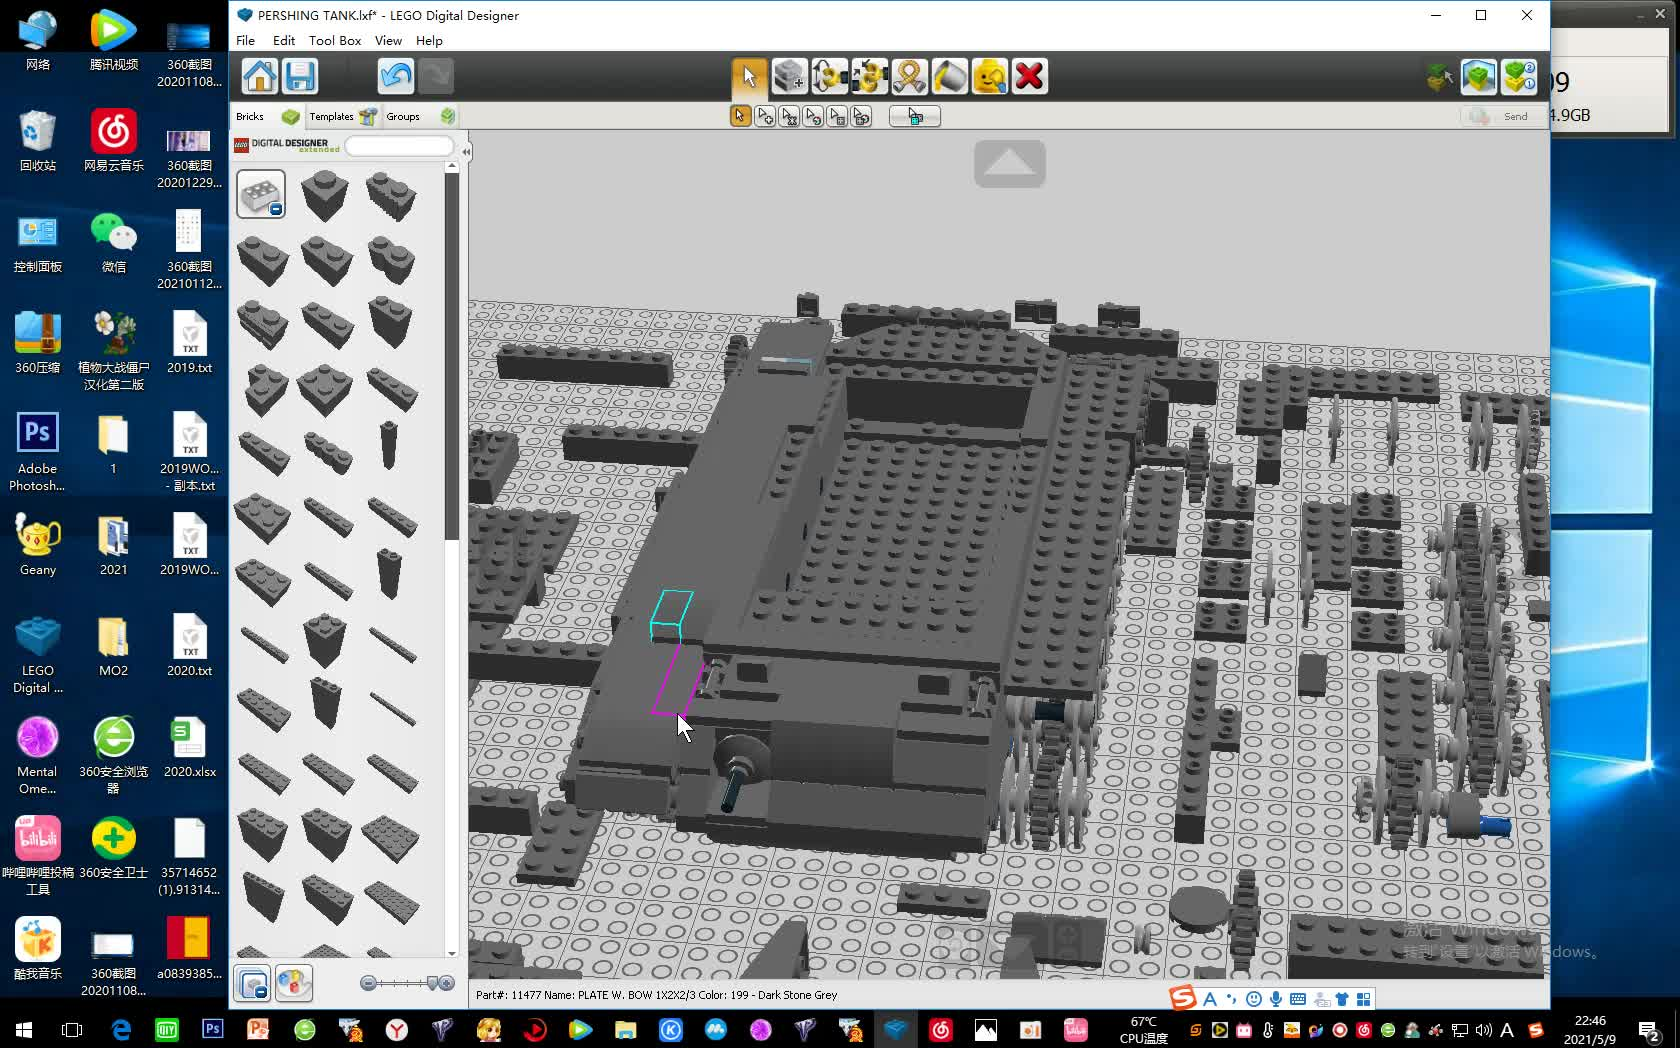The image size is (1680, 1048).
Task: Select the LEGO Digital Designer desktop shortcut
Action: [38, 655]
